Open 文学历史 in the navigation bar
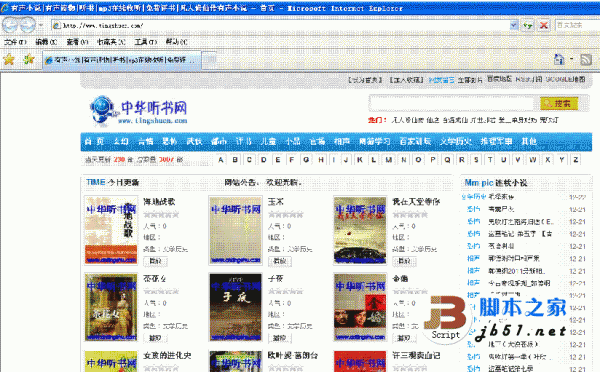Viewport: 600px width, 372px height. click(456, 141)
